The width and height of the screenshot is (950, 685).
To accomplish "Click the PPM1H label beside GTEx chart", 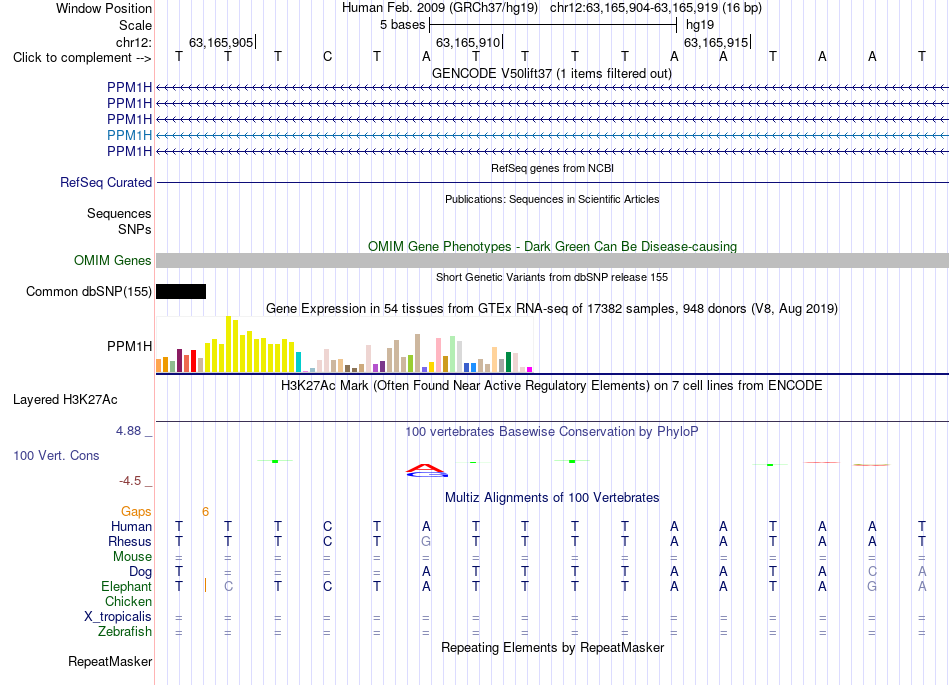I will (x=129, y=346).
